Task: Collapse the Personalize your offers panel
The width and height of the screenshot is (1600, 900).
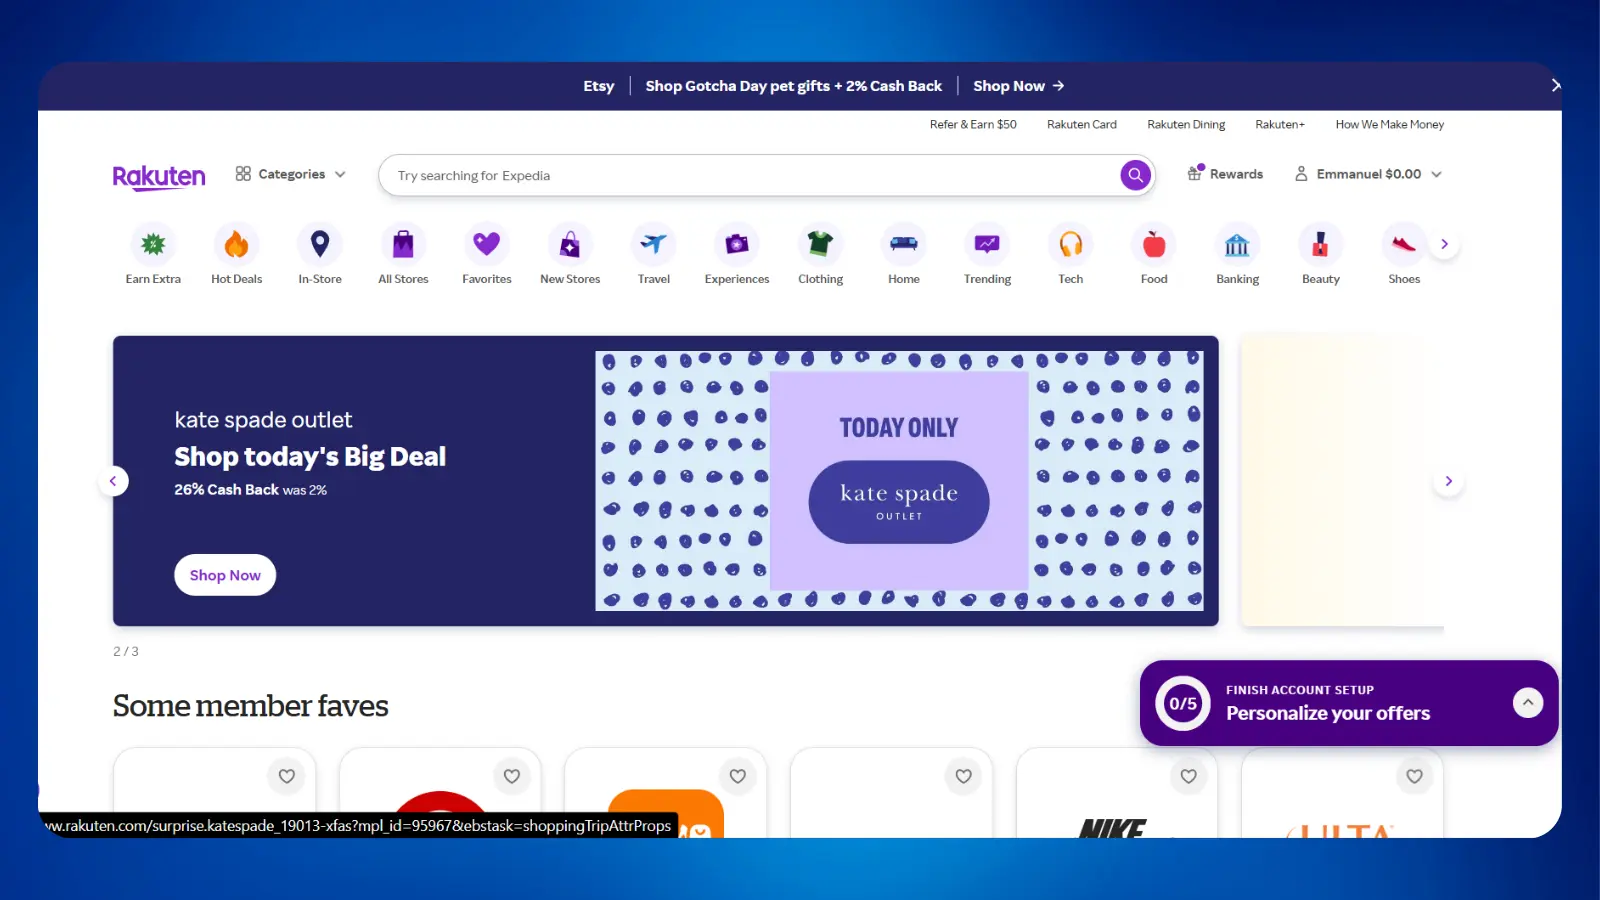Action: point(1528,703)
